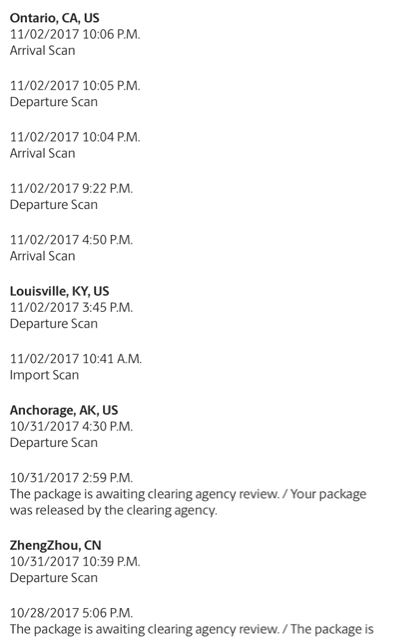This screenshot has height=640, width=394.
Task: Select the 10/31/2017 4:30 P.M. timestamp
Action: point(71,427)
